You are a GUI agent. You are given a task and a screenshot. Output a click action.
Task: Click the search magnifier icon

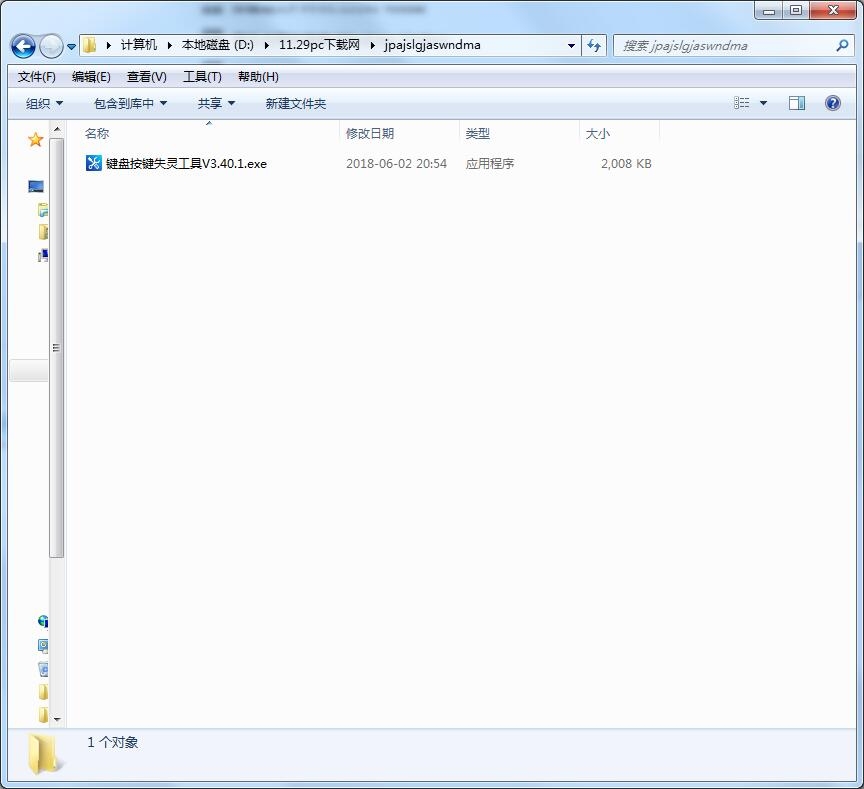pos(842,46)
